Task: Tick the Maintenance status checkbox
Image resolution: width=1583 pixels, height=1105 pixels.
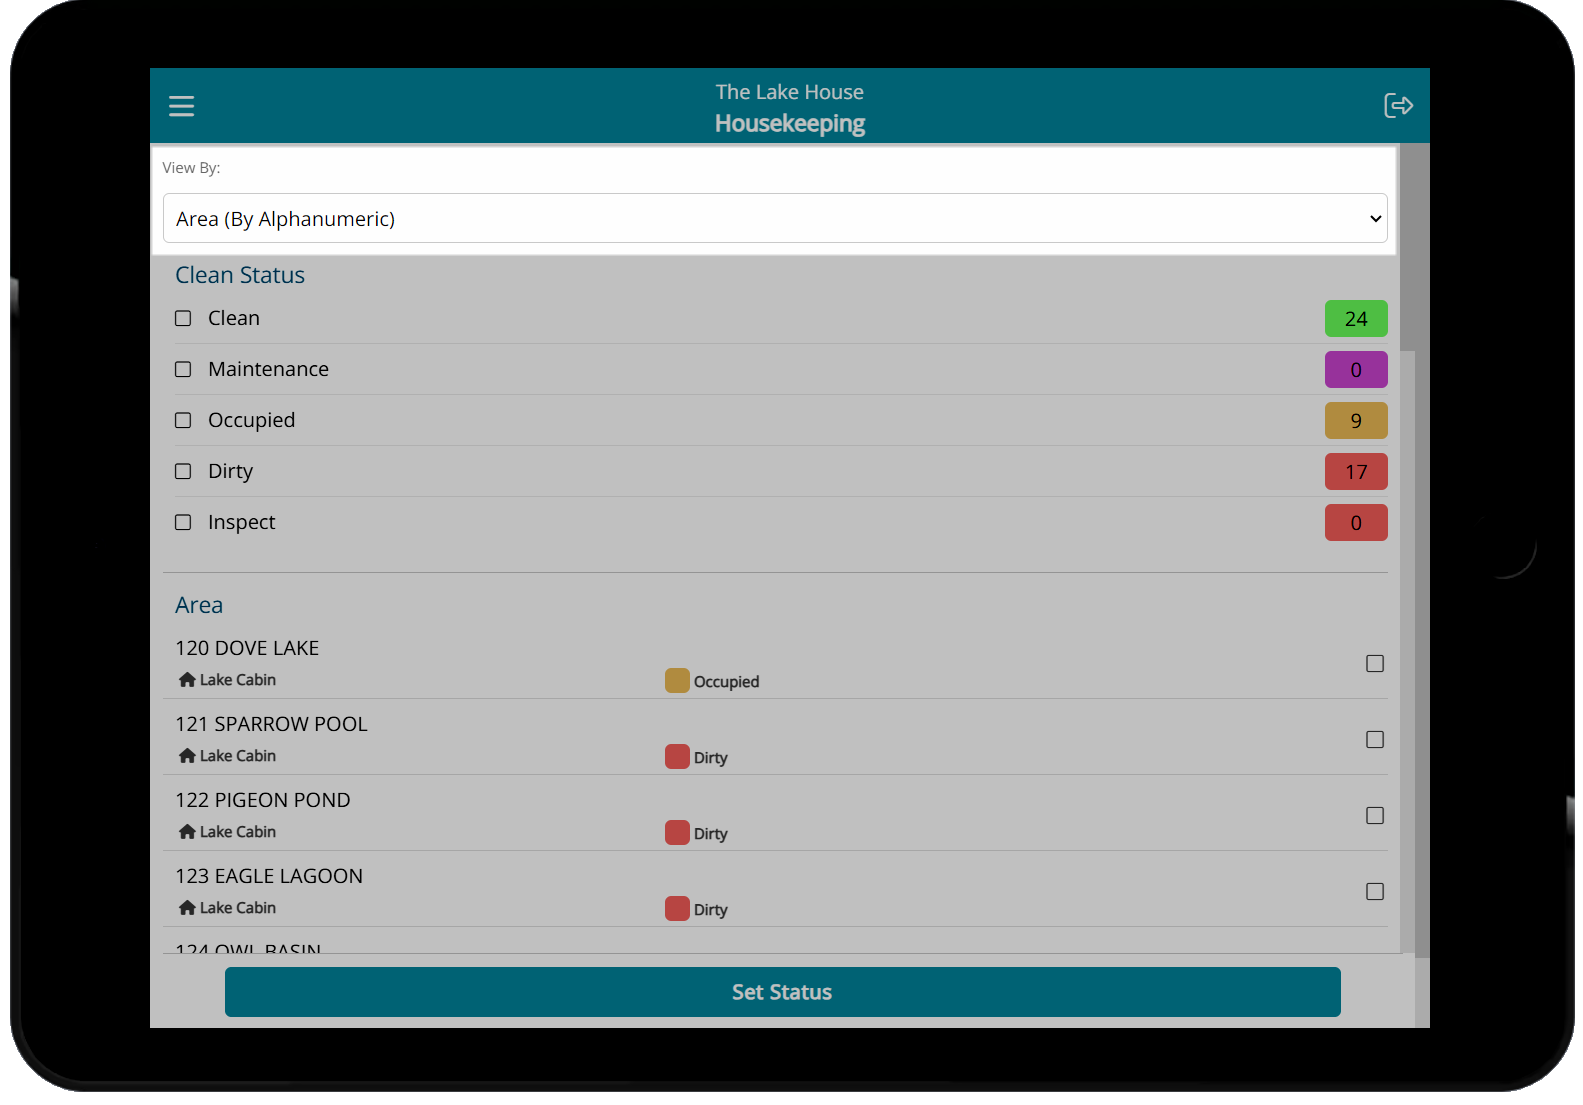Action: tap(183, 369)
